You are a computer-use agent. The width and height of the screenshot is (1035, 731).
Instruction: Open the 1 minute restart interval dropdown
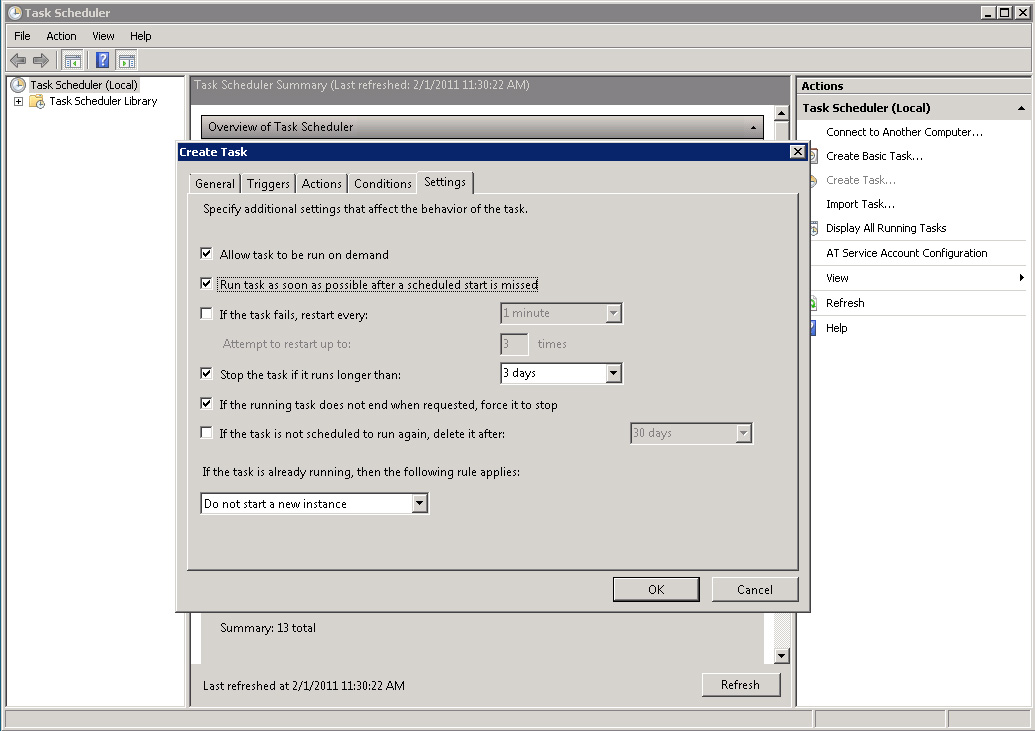(x=614, y=313)
